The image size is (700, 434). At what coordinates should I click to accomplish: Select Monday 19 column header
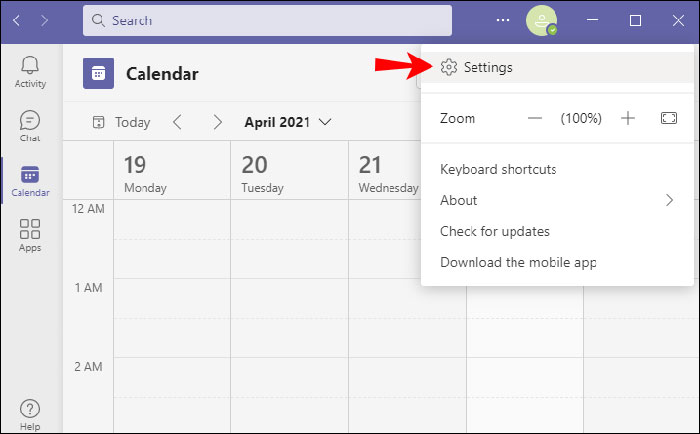point(172,171)
